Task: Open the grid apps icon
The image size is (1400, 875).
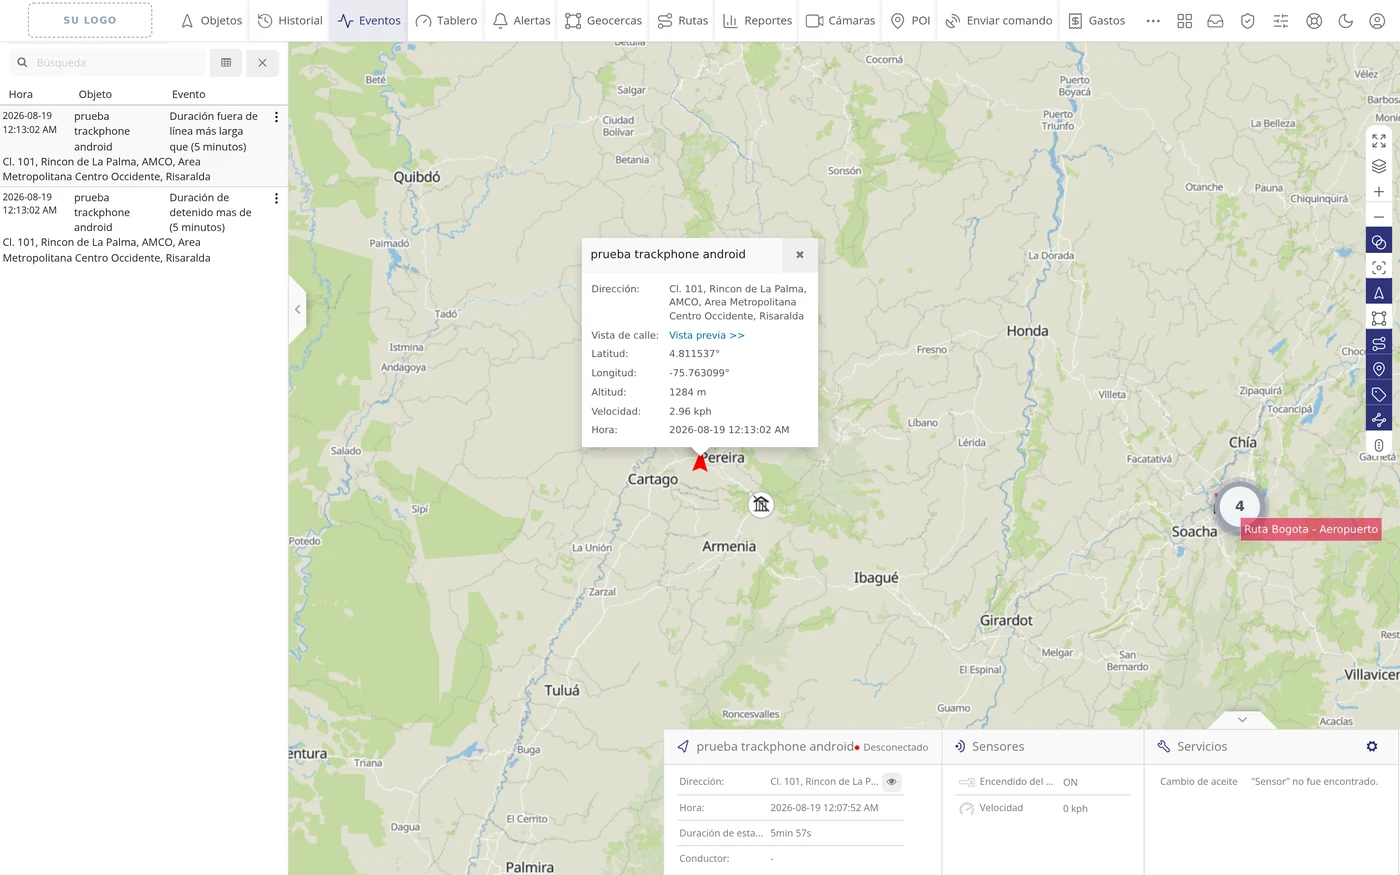Action: [x=1185, y=20]
